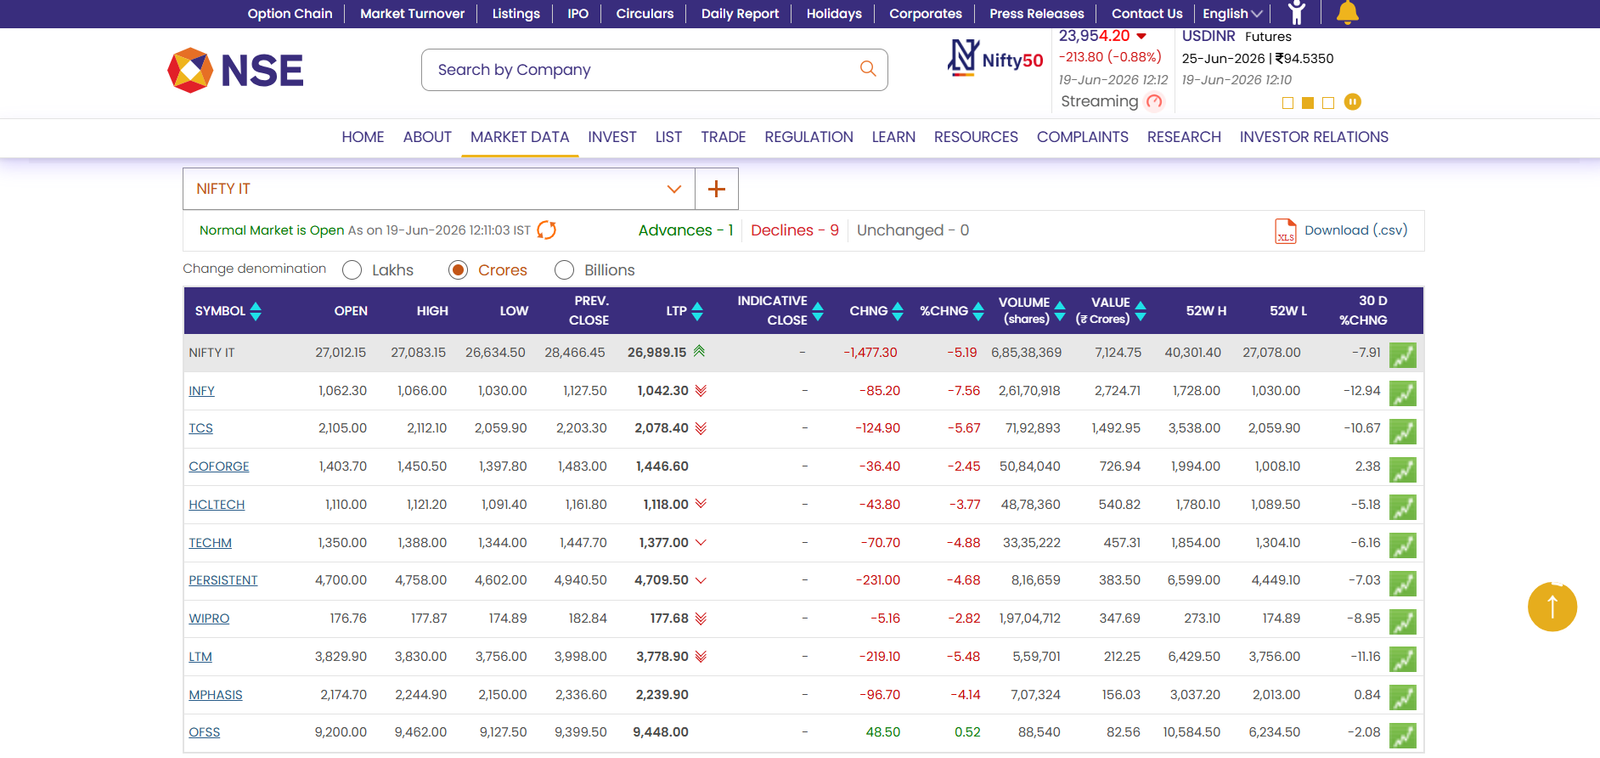Click the search magnifier icon
Image resolution: width=1600 pixels, height=758 pixels.
[x=868, y=69]
